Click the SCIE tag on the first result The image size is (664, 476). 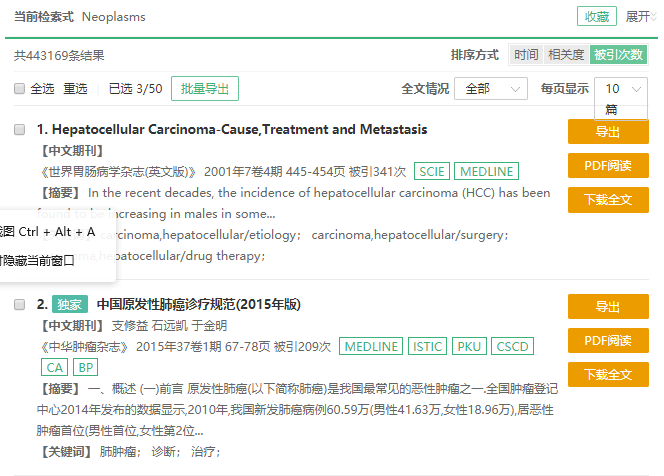(x=431, y=171)
